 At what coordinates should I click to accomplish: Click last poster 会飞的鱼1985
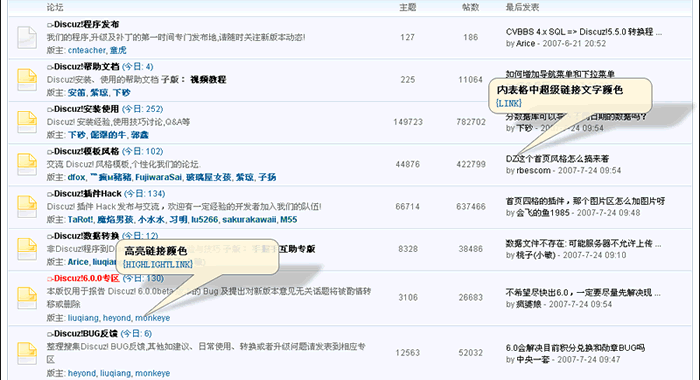coord(543,213)
